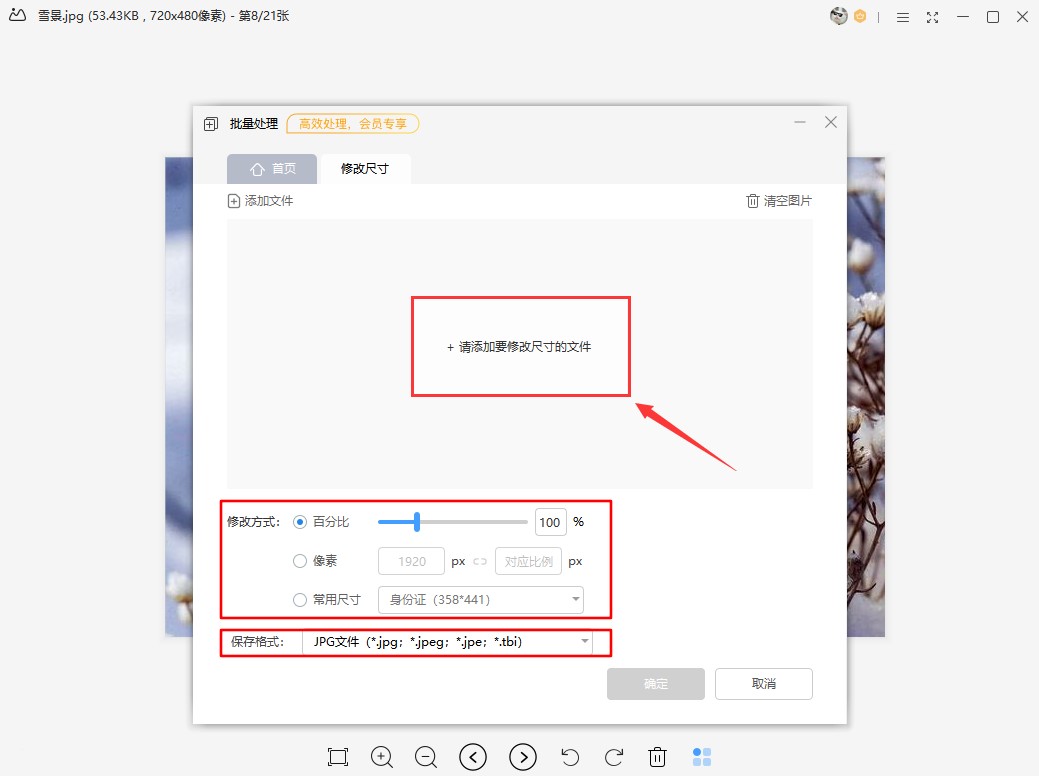Click the aspect ratio link icon
The image size is (1039, 776).
(480, 561)
